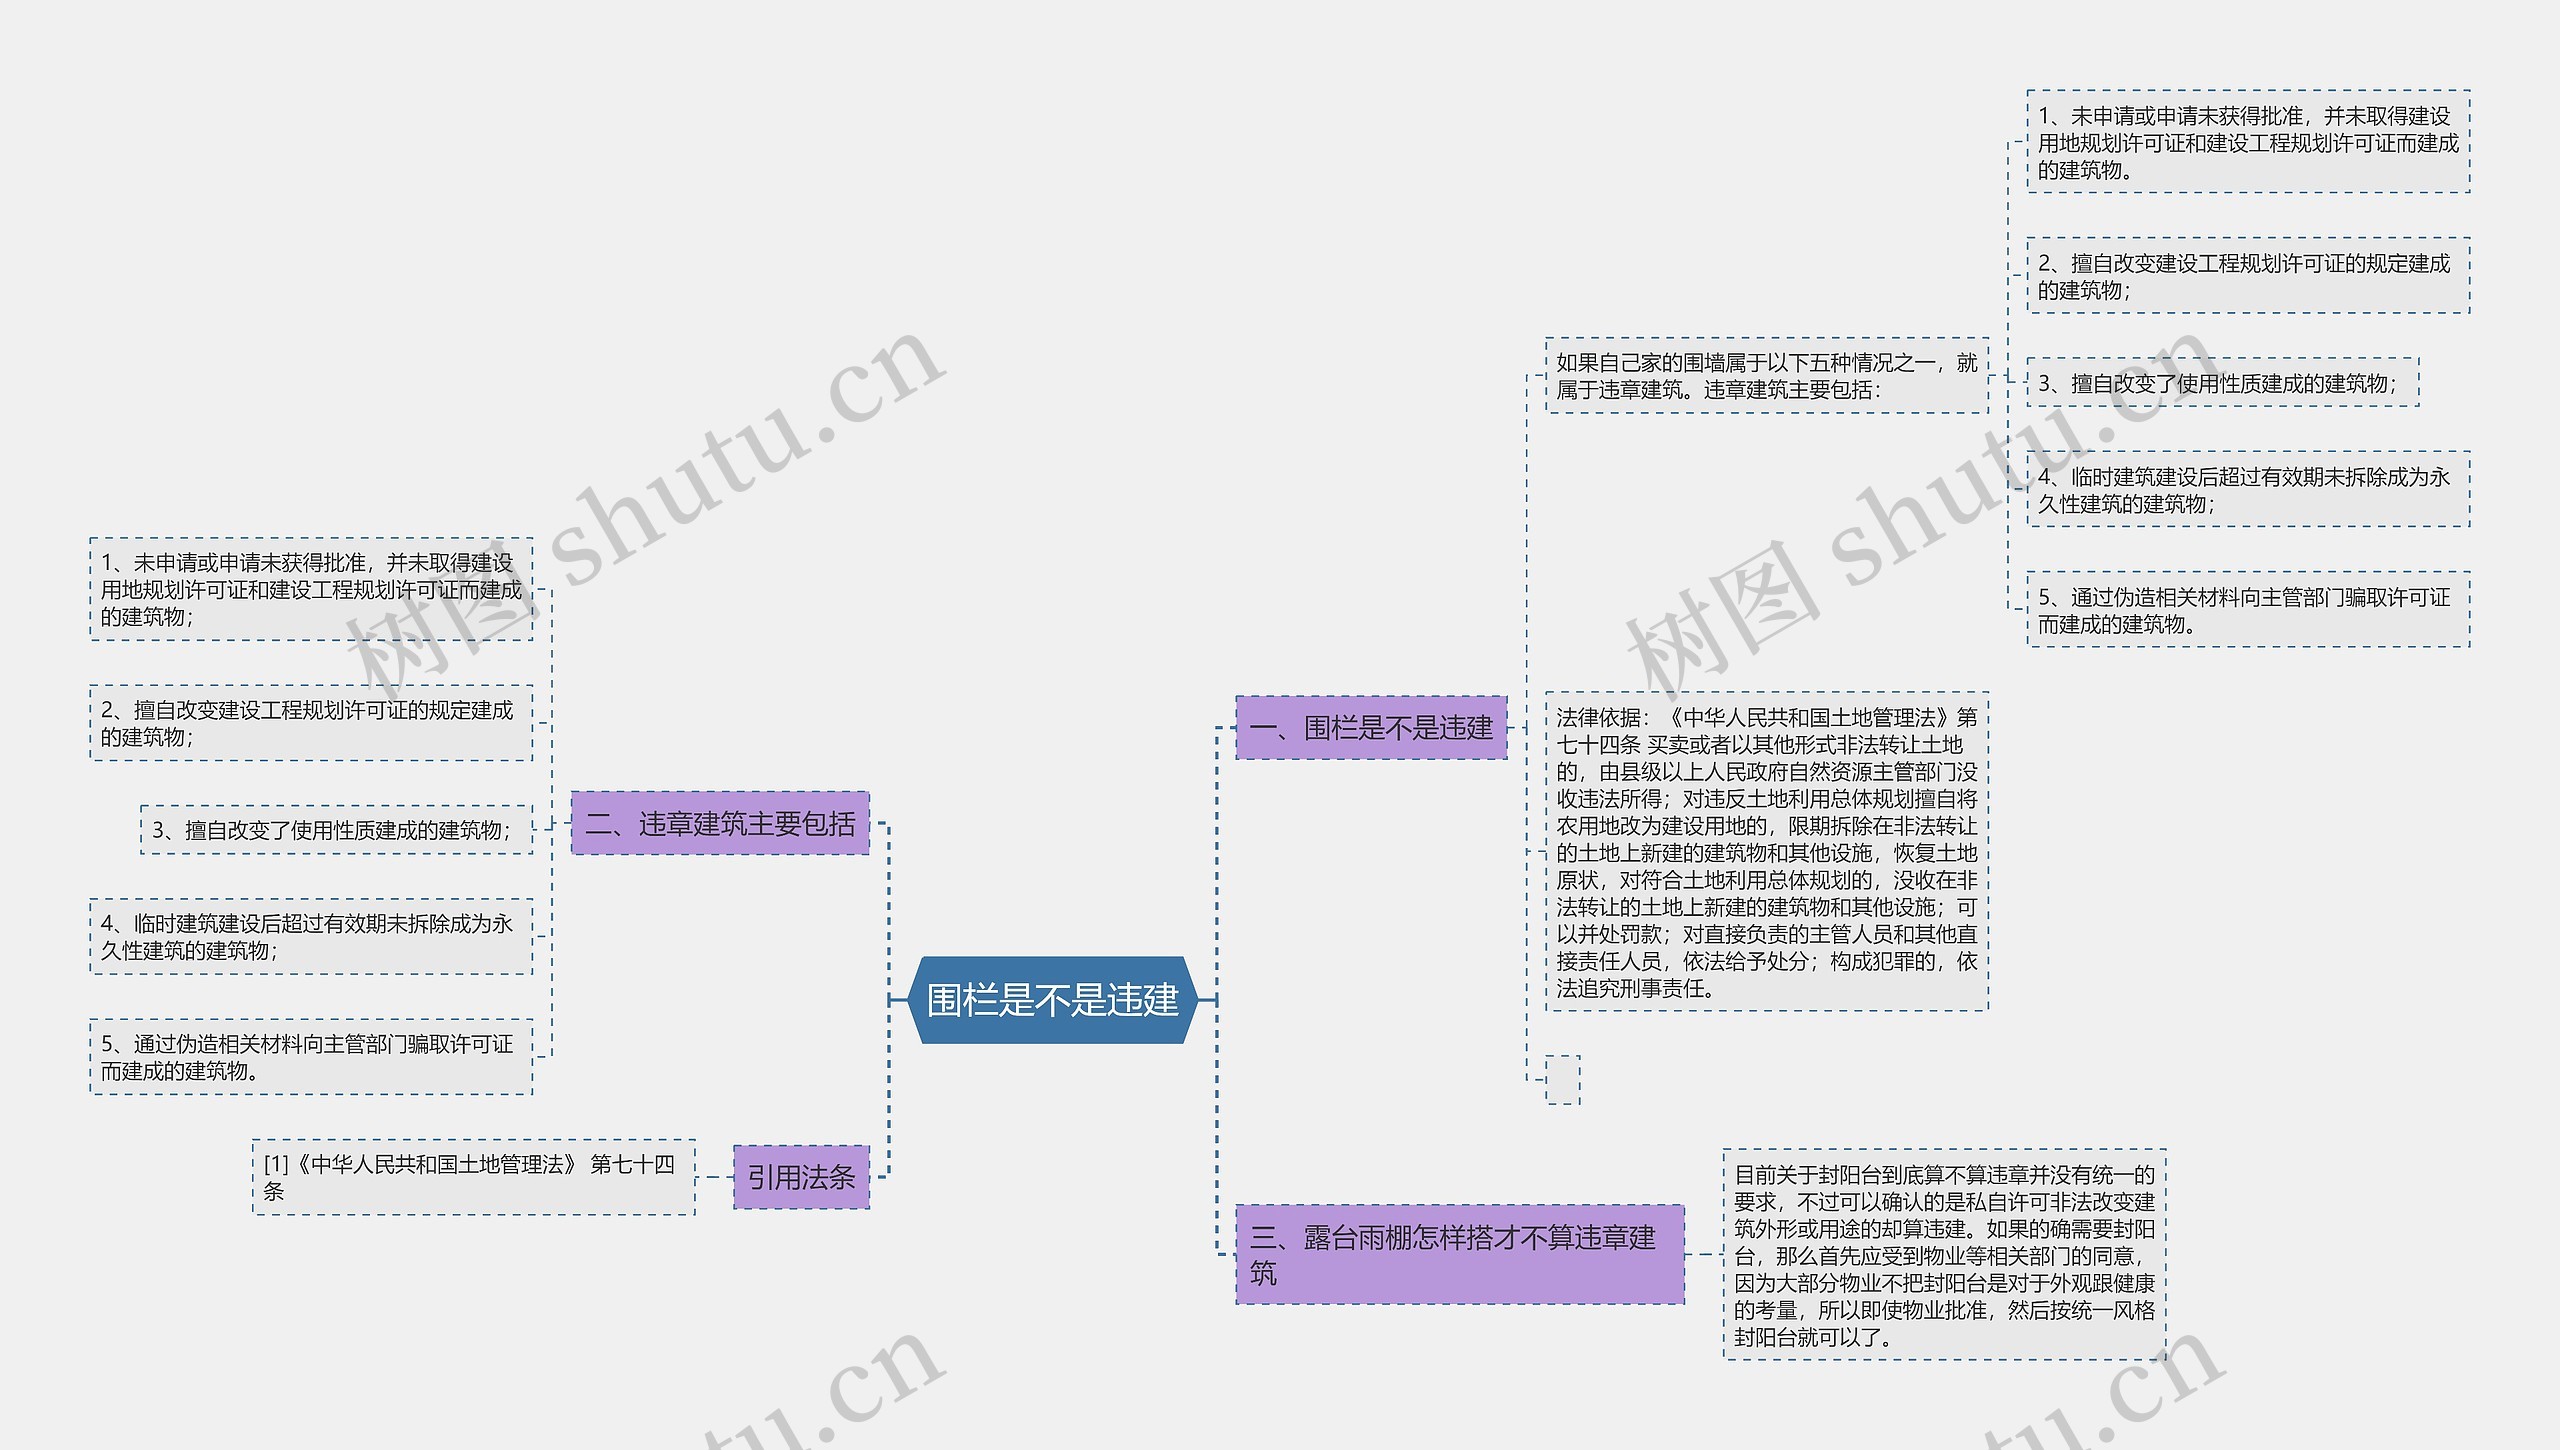Select right-side item 4、临时建筑建设后超过有效期
This screenshot has height=1450, width=2560.
(2248, 489)
